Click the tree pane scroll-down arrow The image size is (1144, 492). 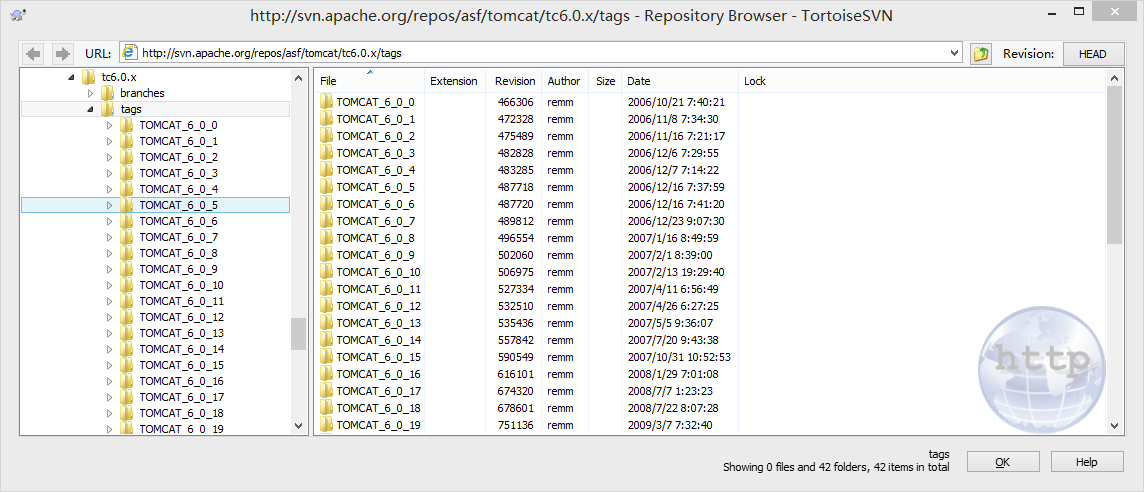[298, 426]
